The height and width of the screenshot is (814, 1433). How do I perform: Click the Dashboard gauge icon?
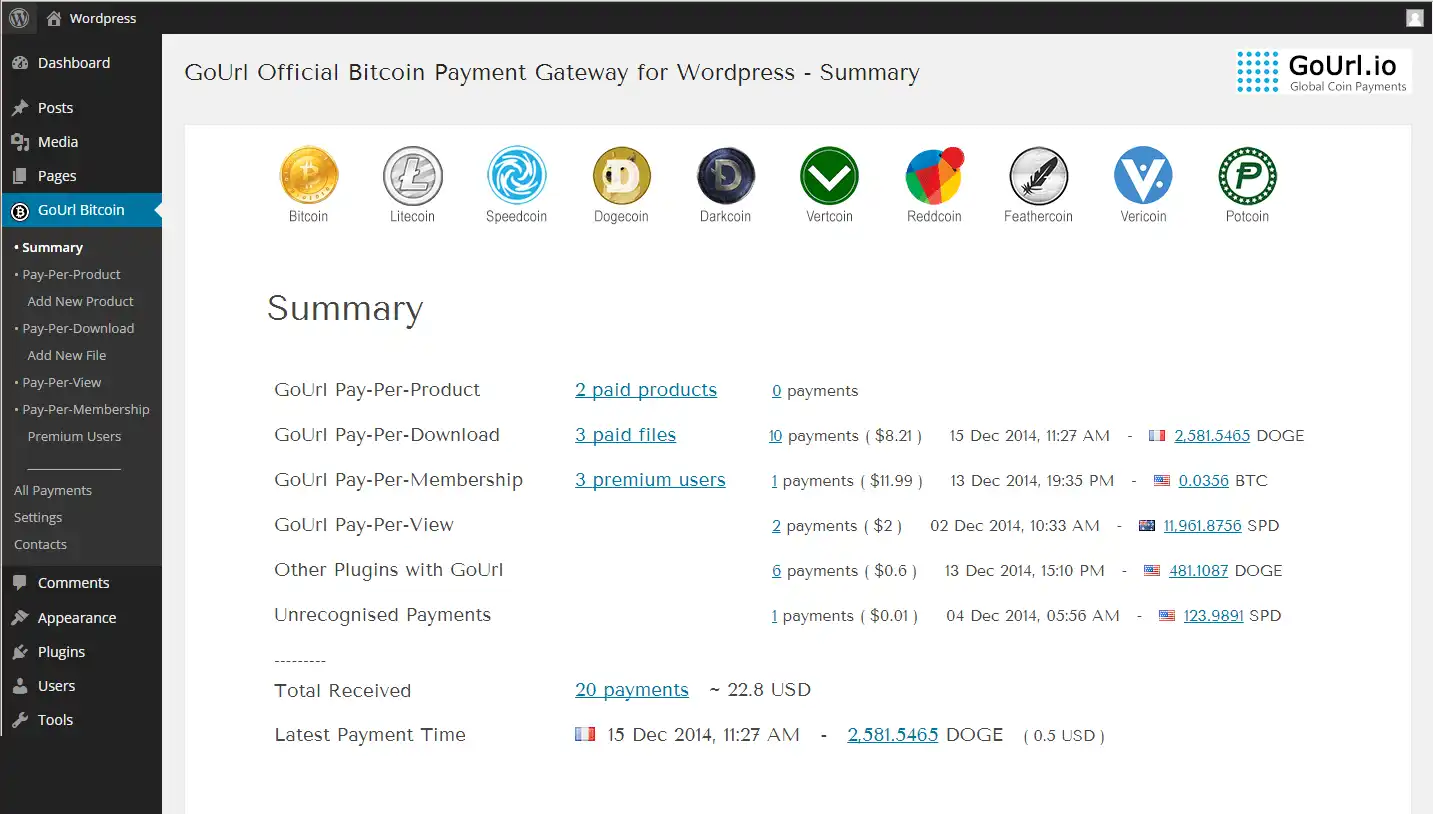[x=20, y=63]
